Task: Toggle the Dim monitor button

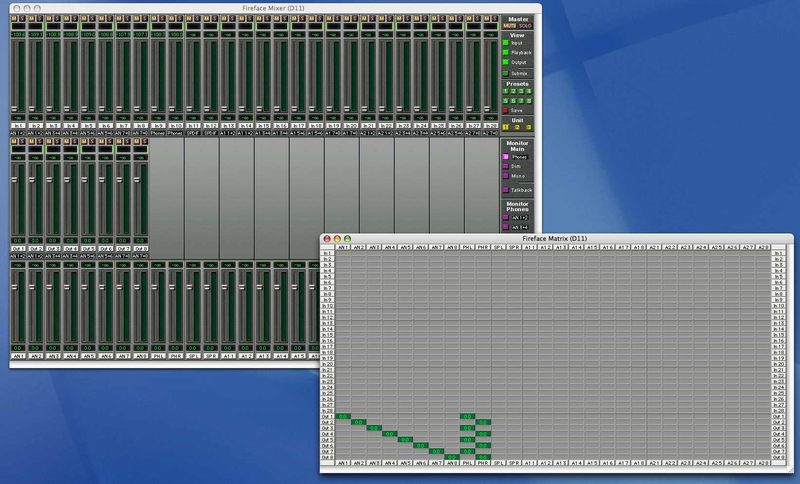Action: [x=506, y=166]
